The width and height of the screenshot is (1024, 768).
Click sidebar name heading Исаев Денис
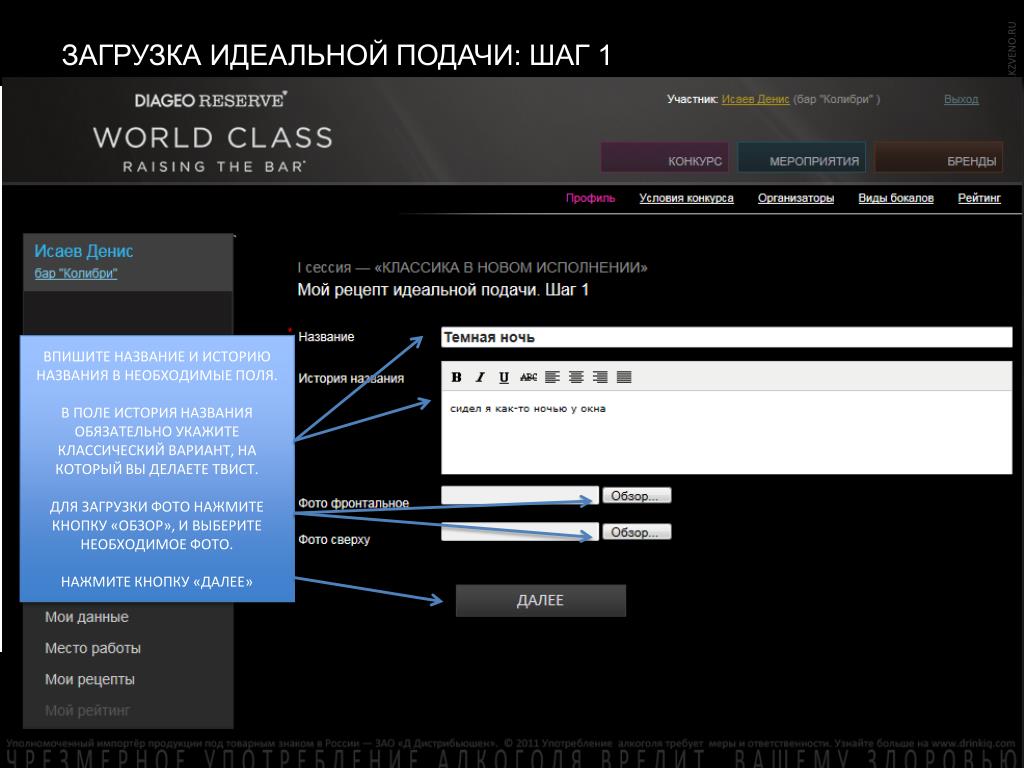click(84, 251)
